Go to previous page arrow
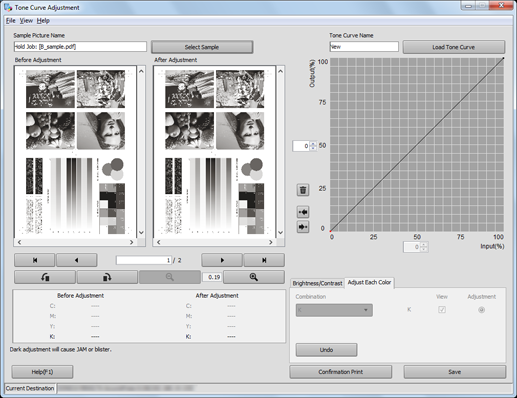This screenshot has height=398, width=517. (77, 260)
